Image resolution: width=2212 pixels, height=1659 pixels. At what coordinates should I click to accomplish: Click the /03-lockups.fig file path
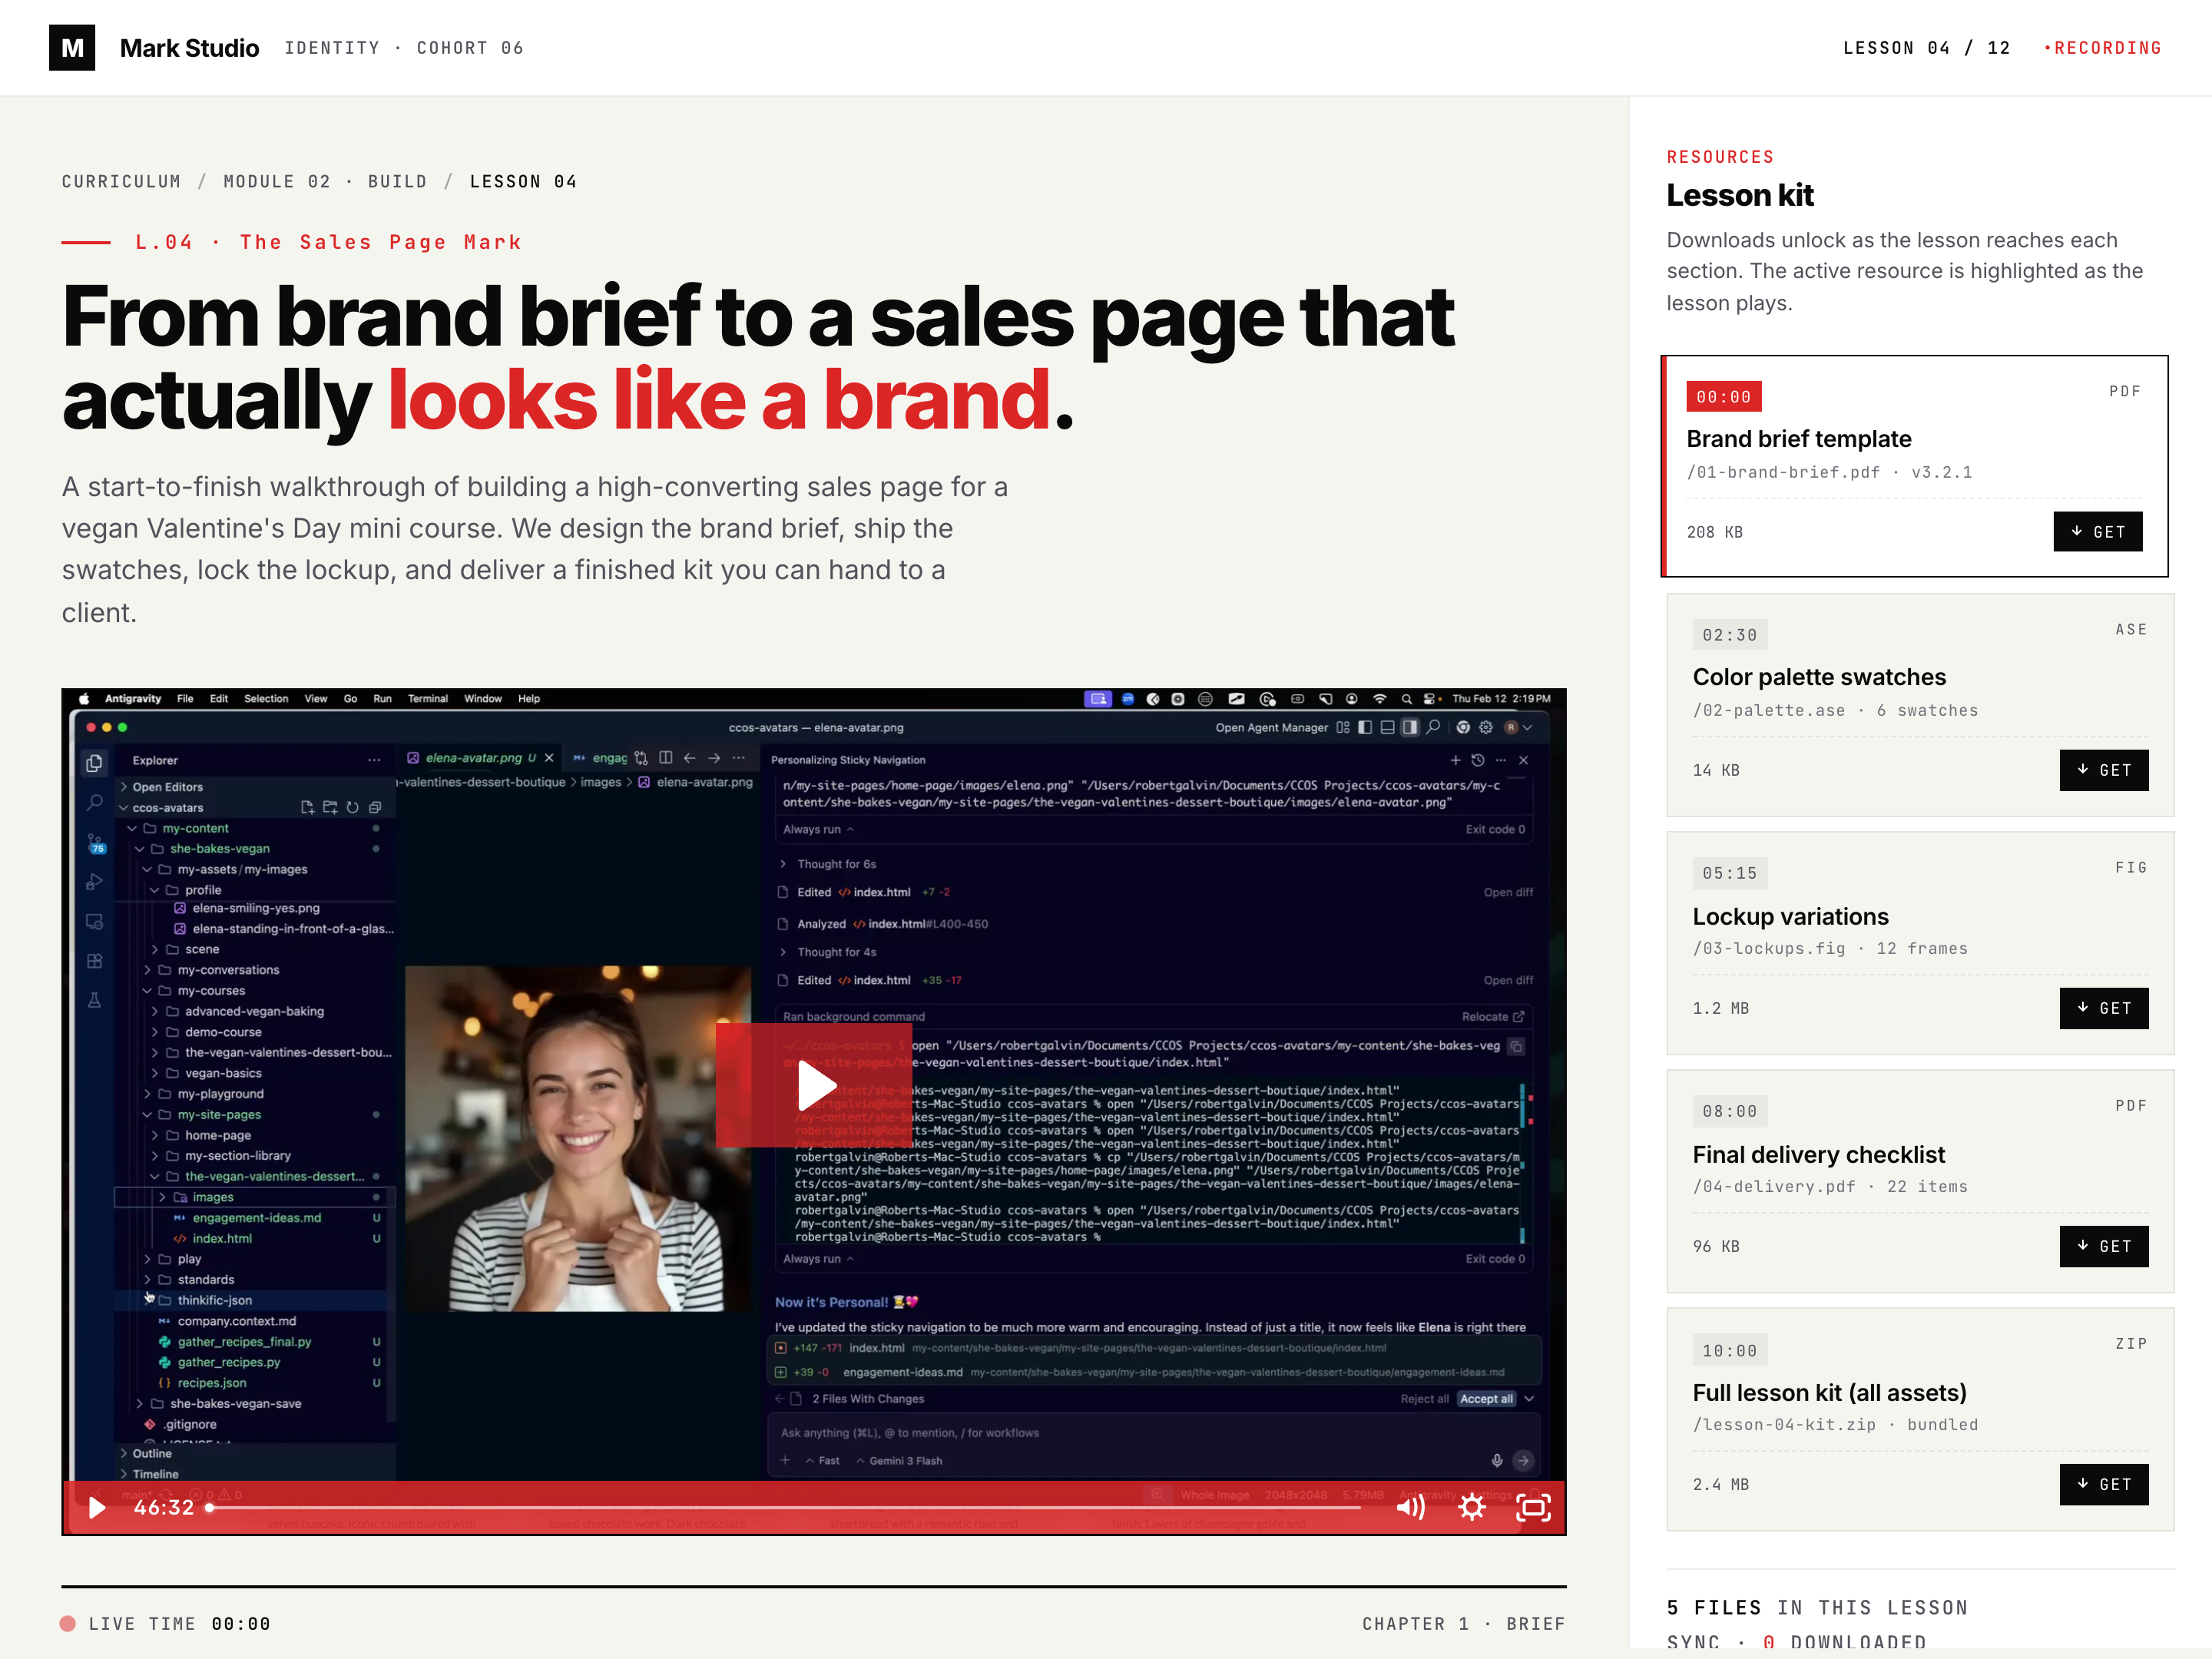point(1769,948)
